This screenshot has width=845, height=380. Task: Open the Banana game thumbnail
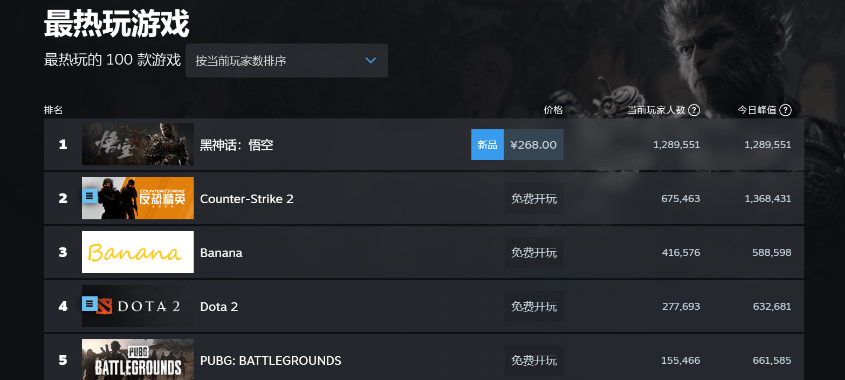click(138, 252)
